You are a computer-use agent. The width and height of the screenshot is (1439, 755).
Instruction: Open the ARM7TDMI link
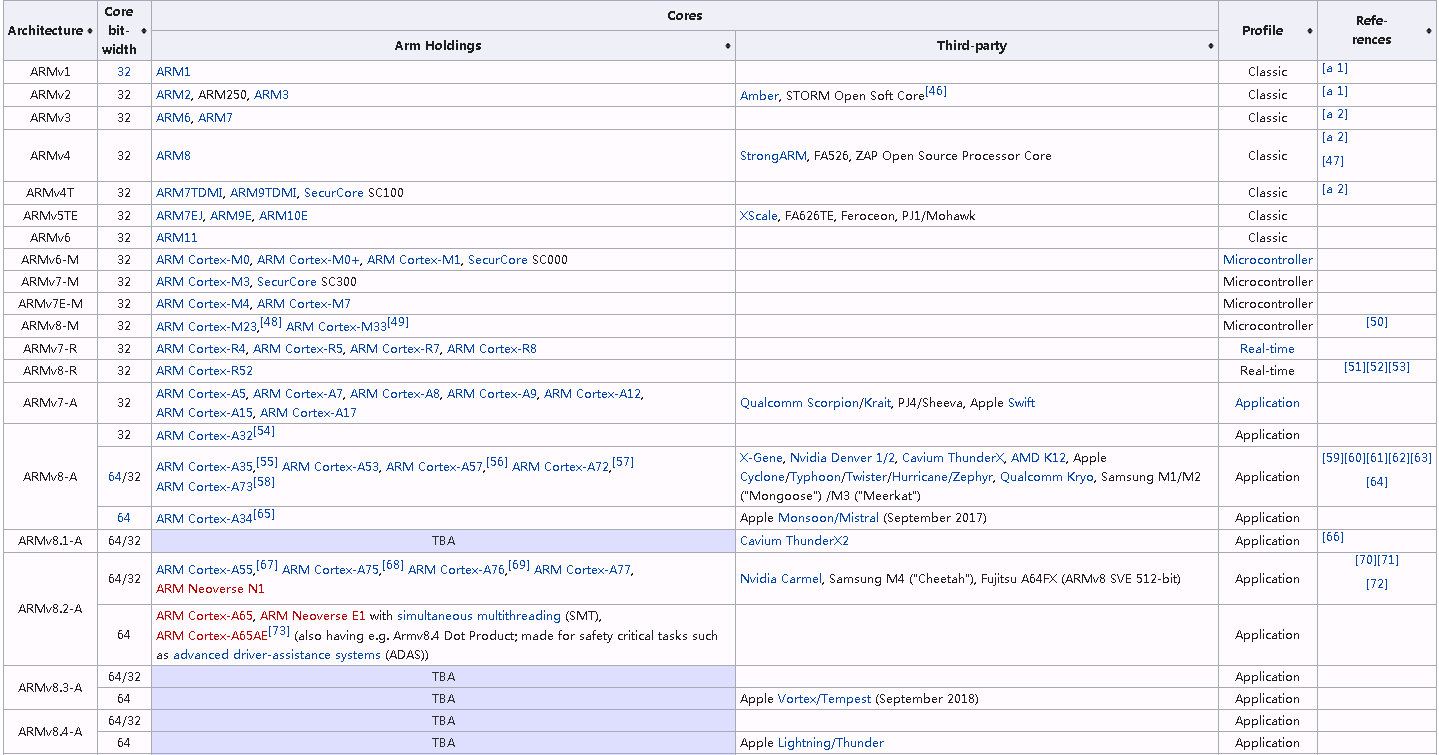point(189,193)
